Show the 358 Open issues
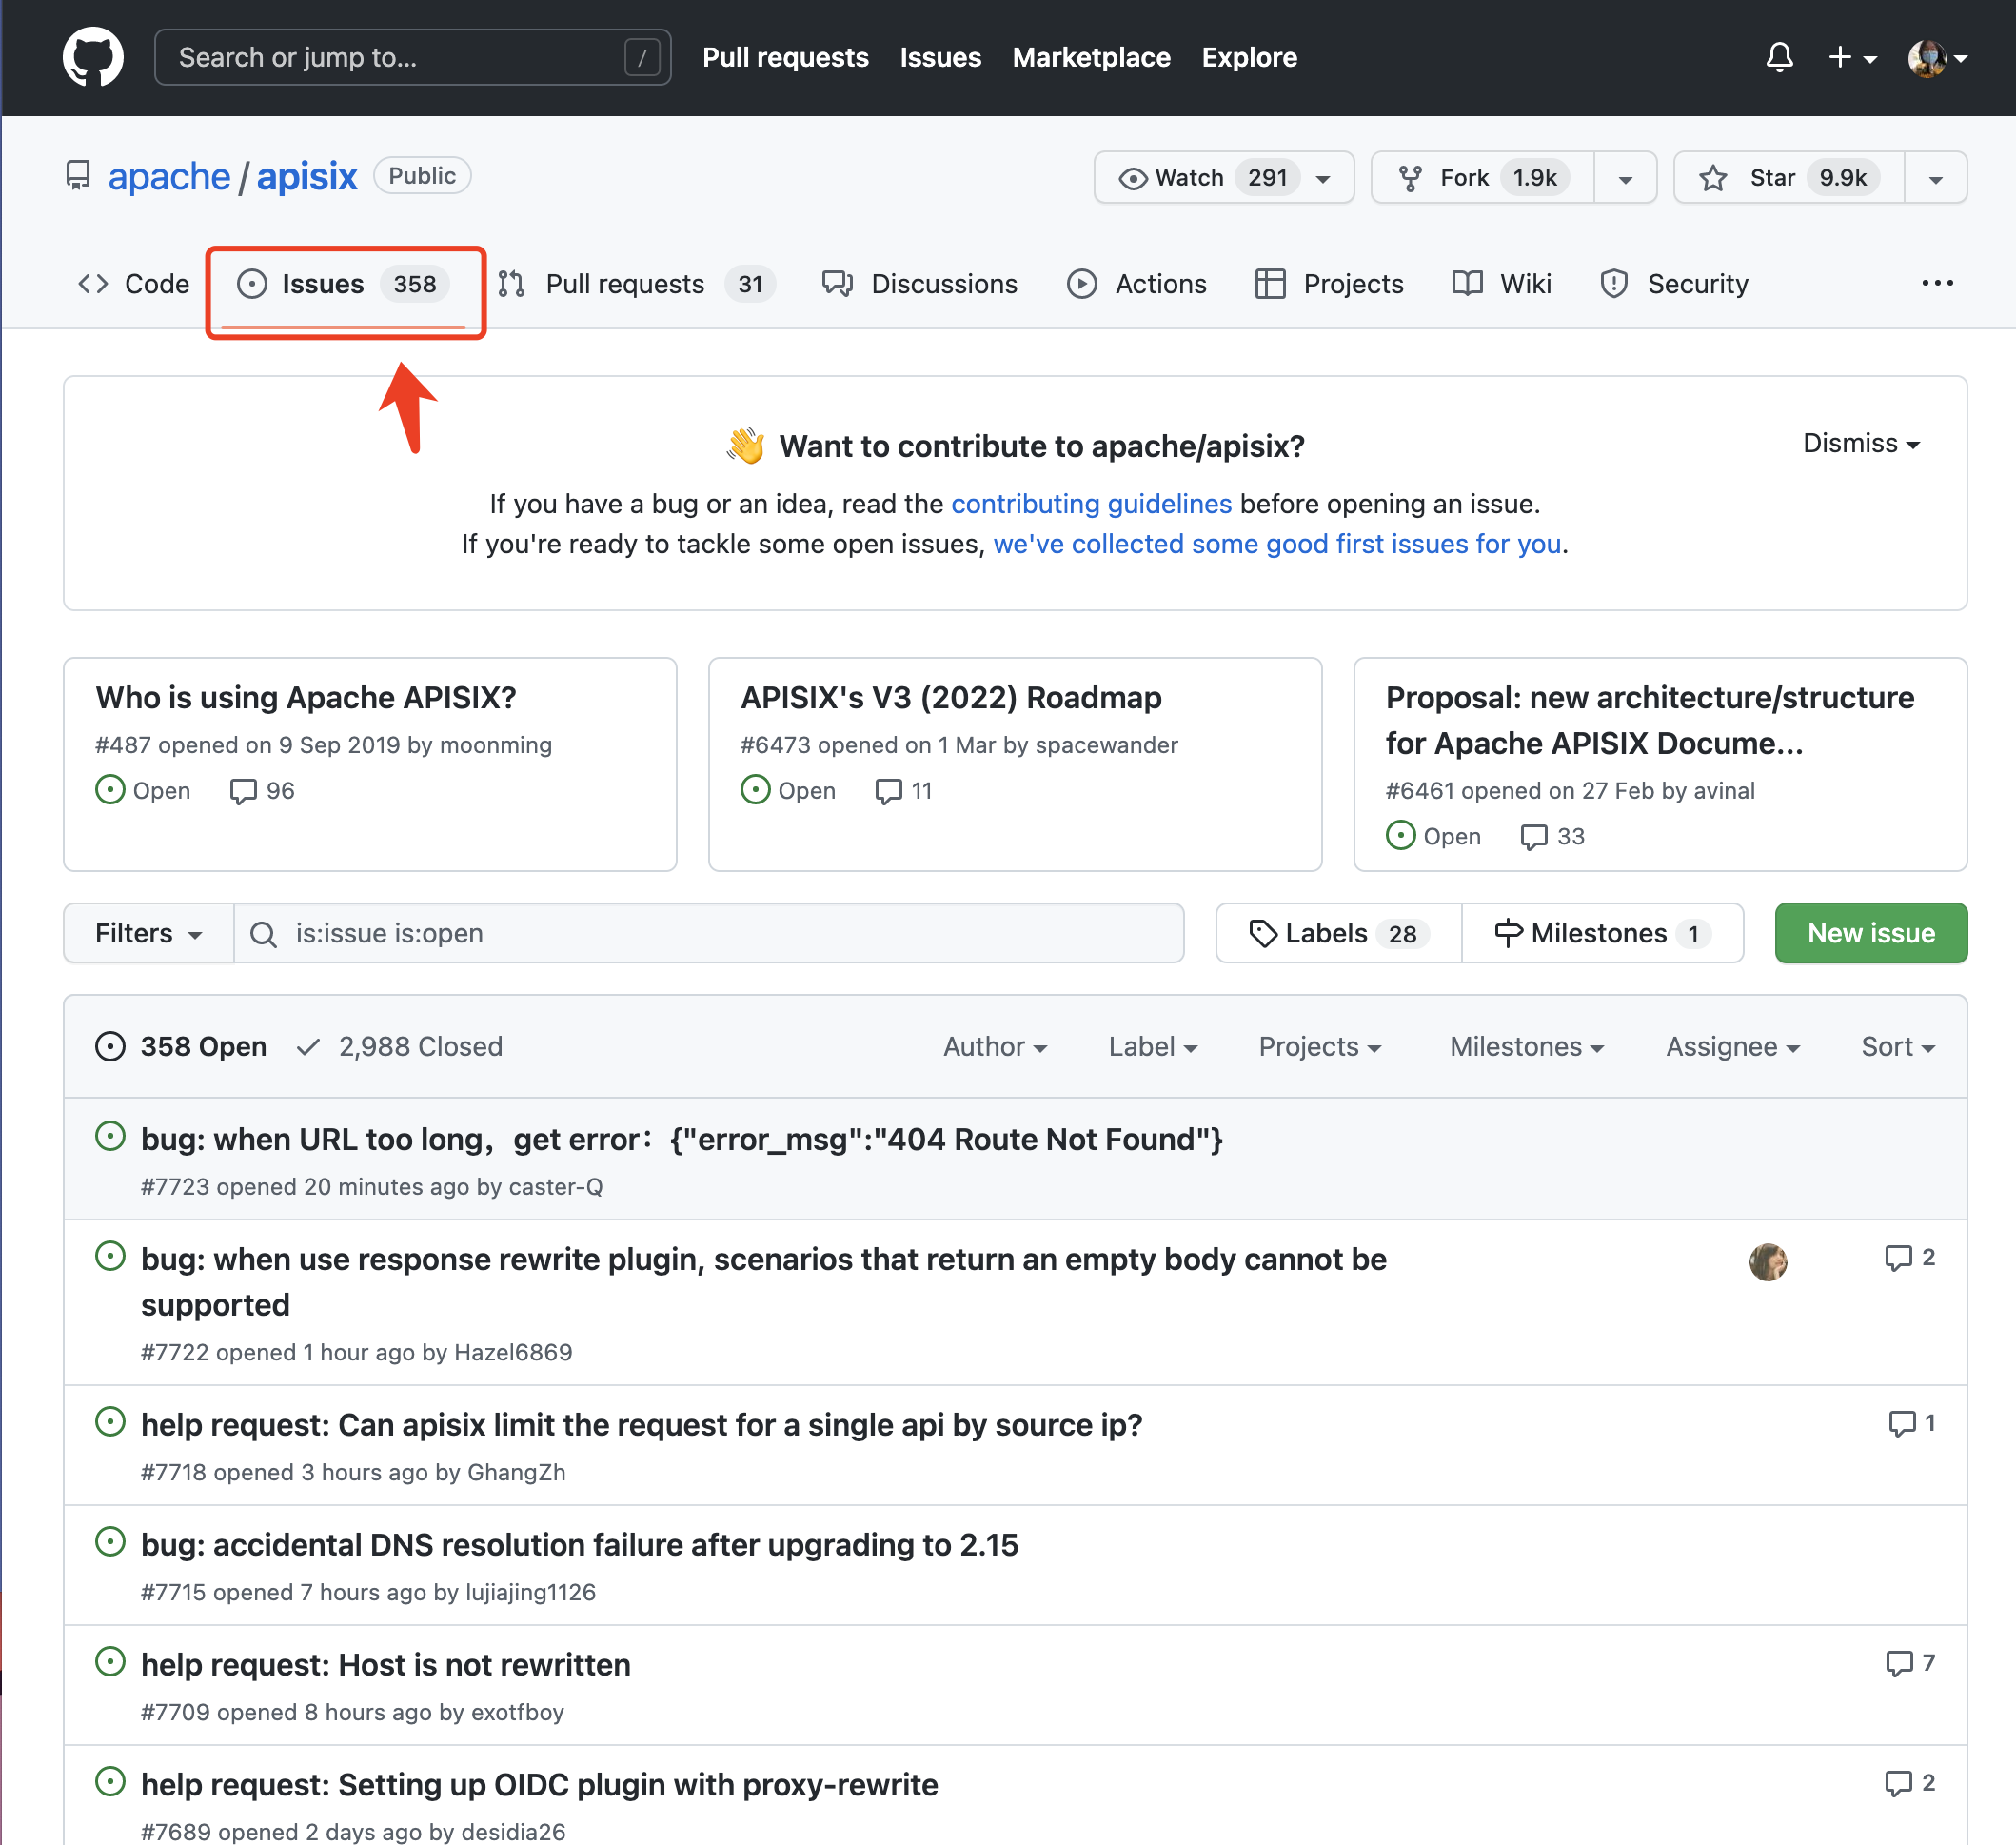The height and width of the screenshot is (1845, 2016). (x=181, y=1046)
